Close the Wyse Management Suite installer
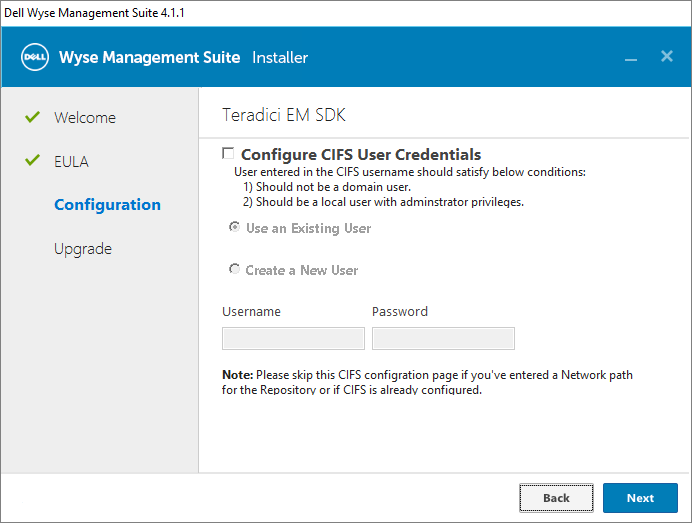692x523 pixels. coord(667,56)
